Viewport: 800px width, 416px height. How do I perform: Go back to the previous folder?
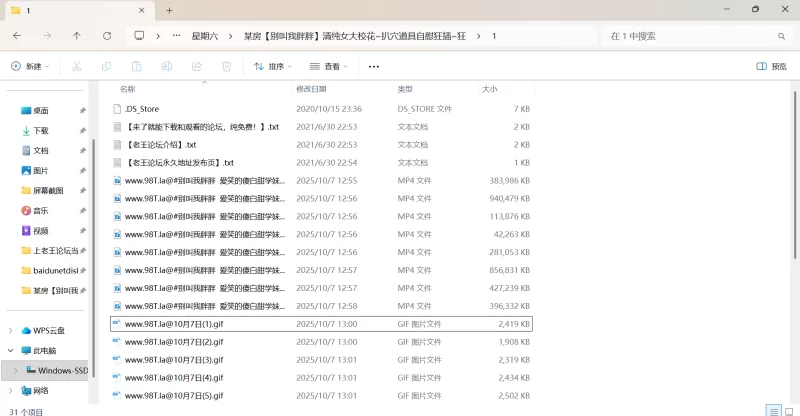click(17, 35)
